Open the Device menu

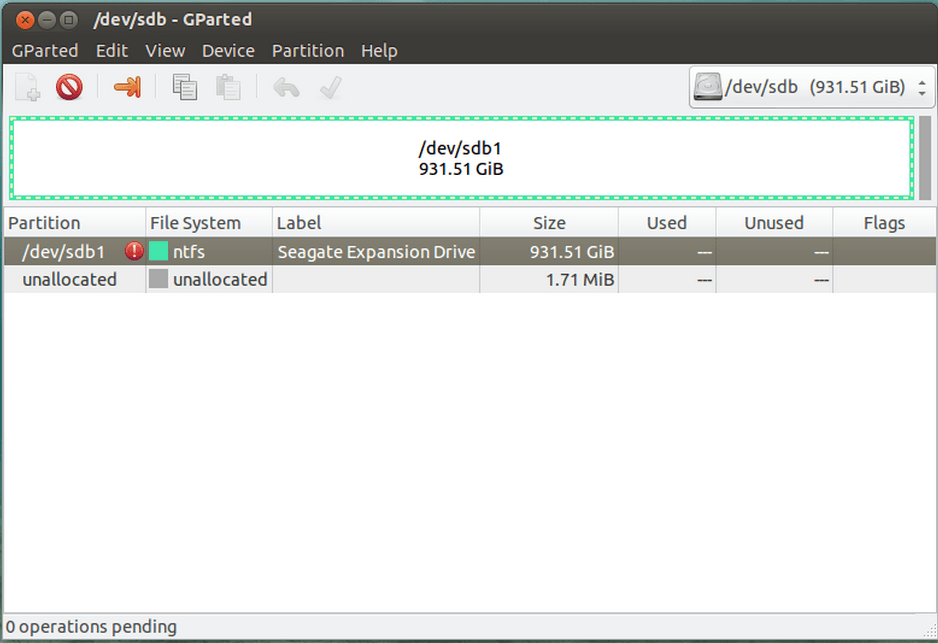228,51
